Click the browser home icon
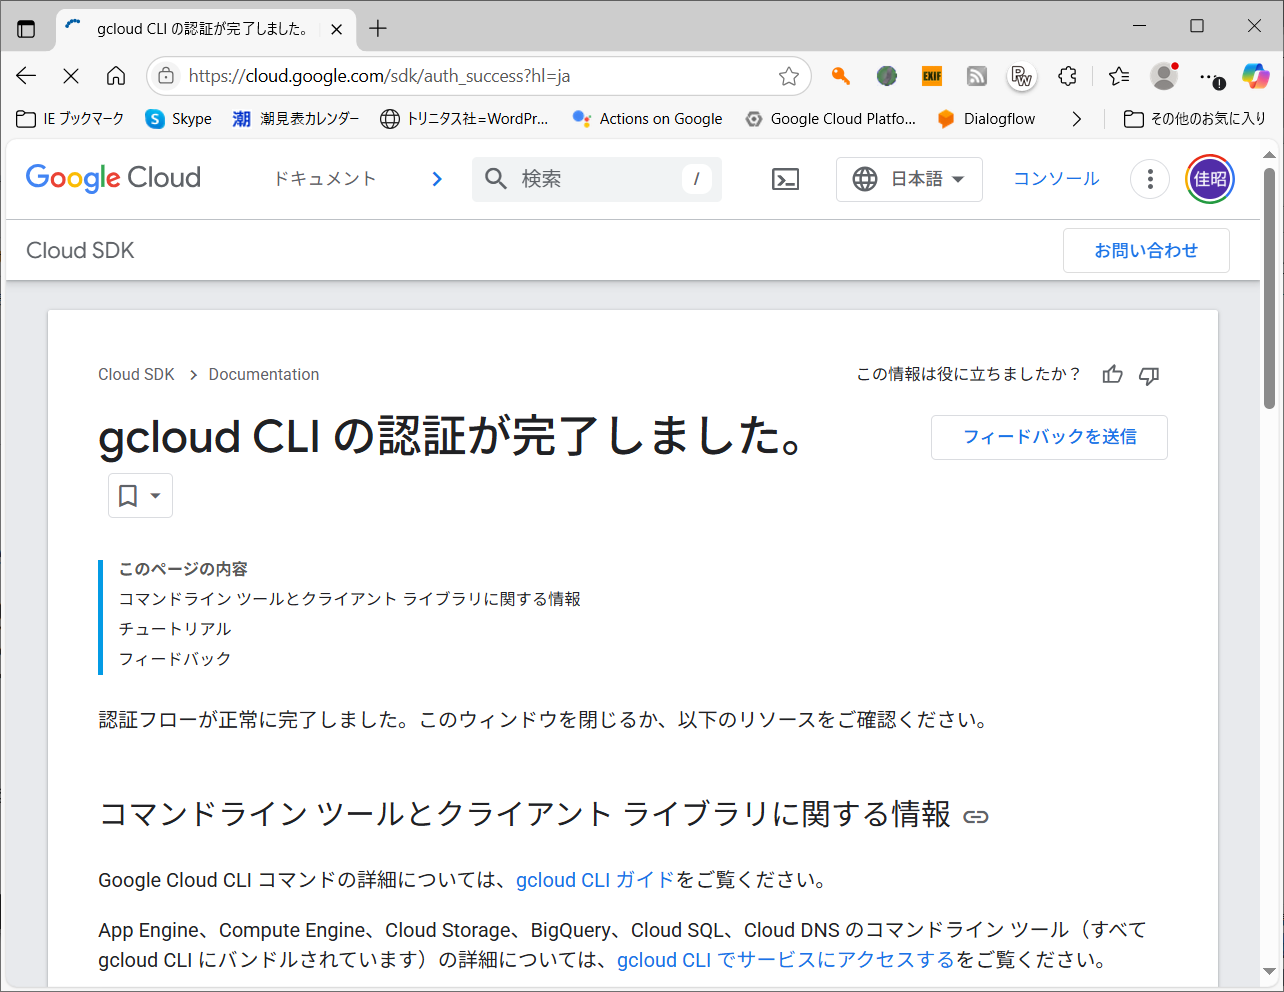Screen dimensions: 1284x992 116,76
